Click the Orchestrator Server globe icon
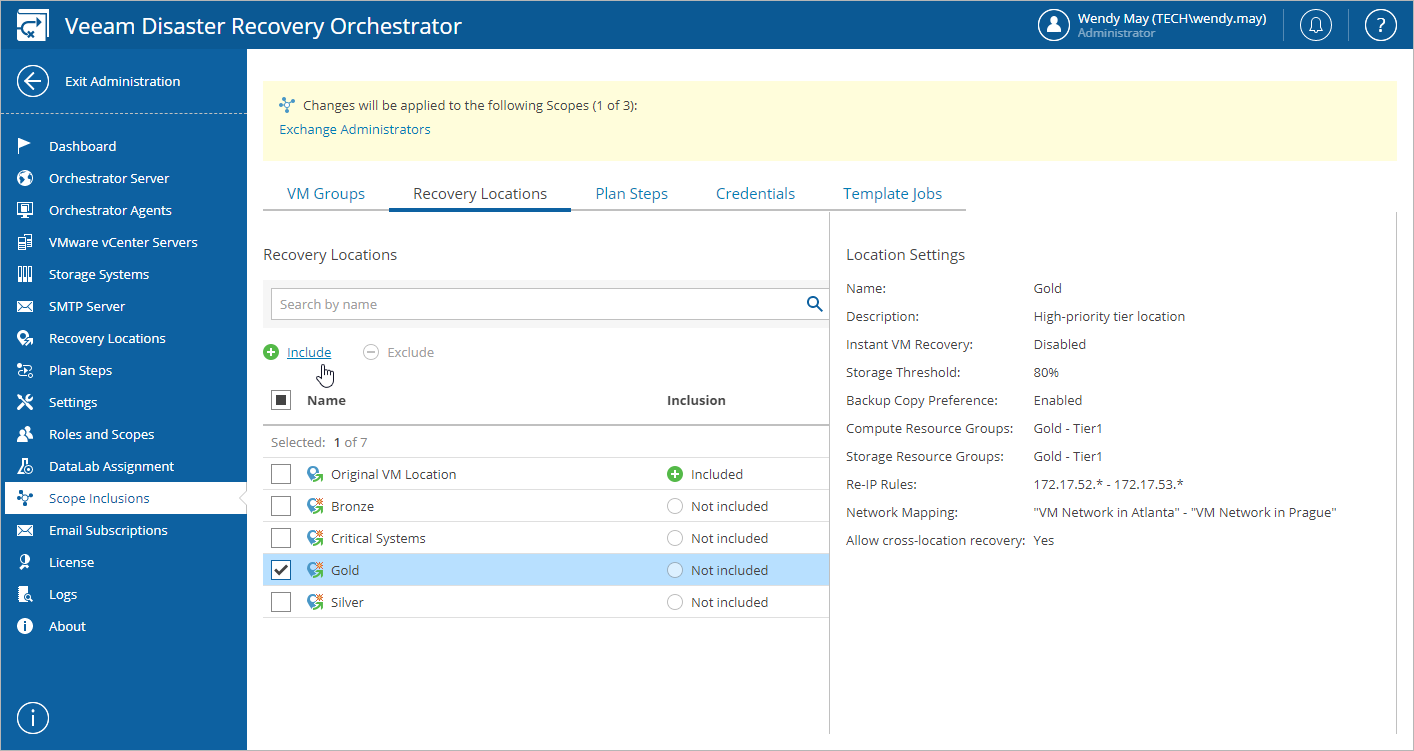 tap(26, 178)
